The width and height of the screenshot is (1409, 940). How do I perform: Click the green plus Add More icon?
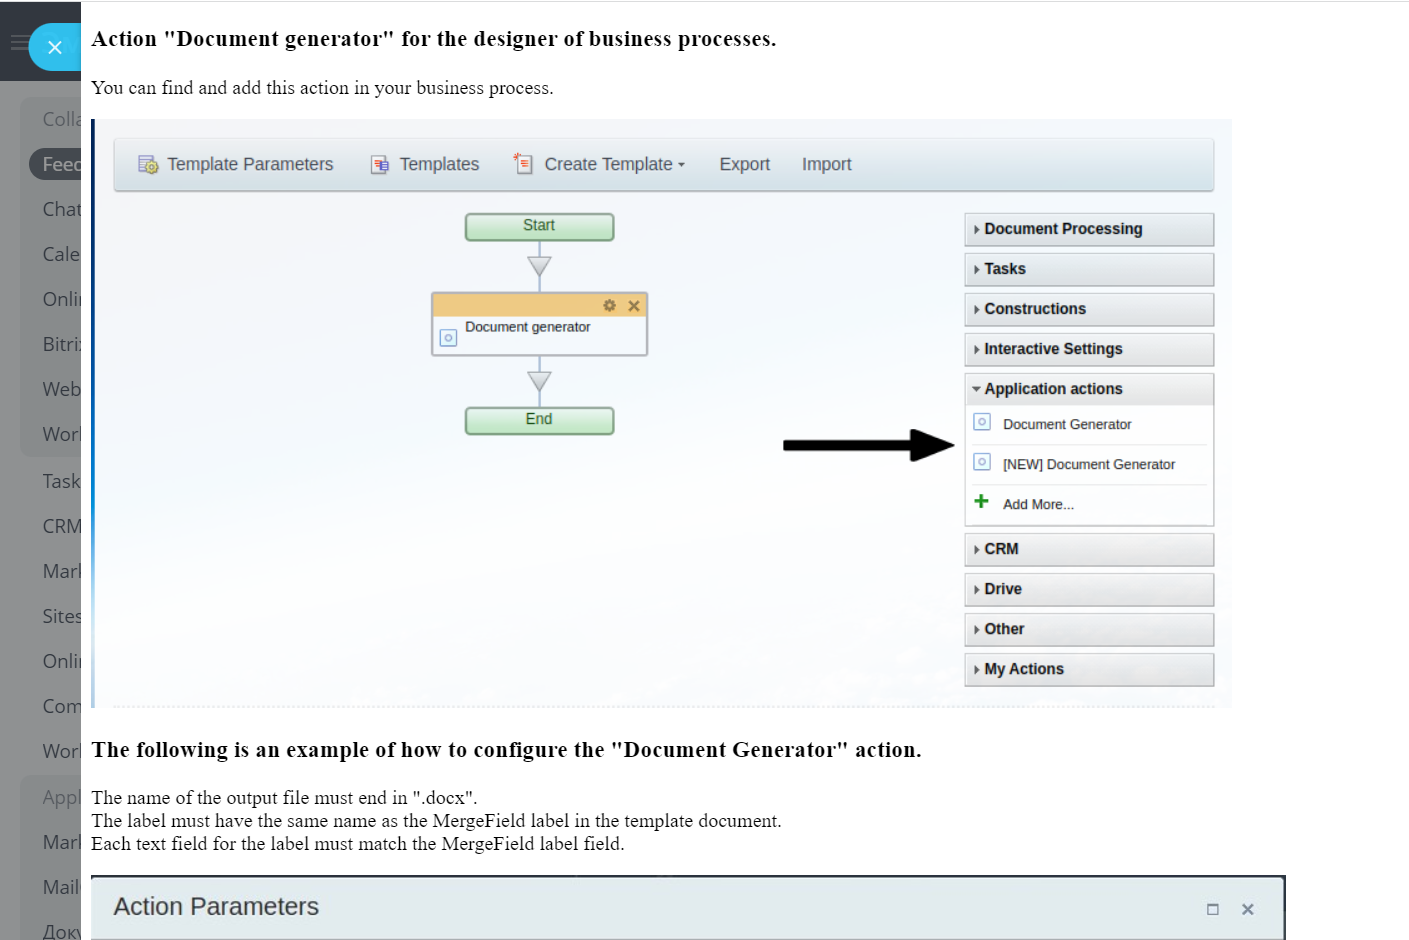[x=982, y=502]
